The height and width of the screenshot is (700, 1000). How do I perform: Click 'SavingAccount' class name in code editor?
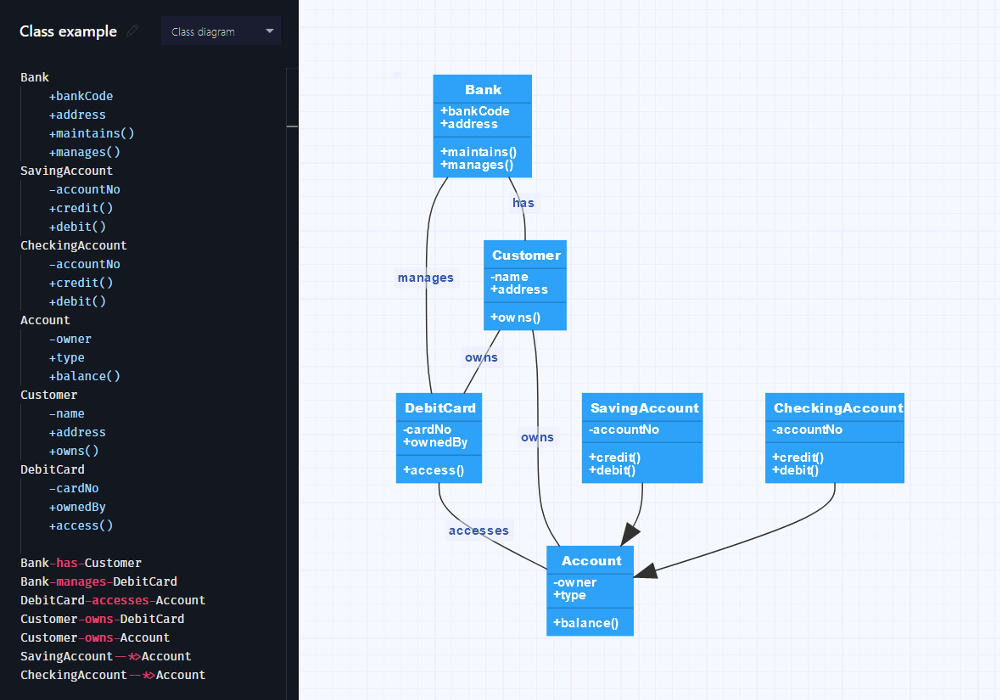click(67, 171)
